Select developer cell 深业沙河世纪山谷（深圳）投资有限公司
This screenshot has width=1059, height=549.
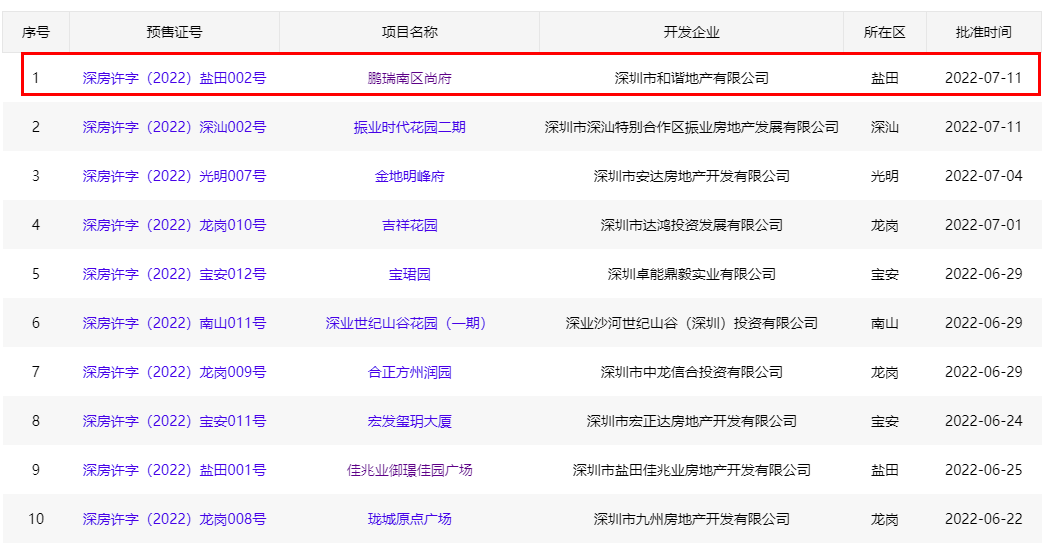692,323
